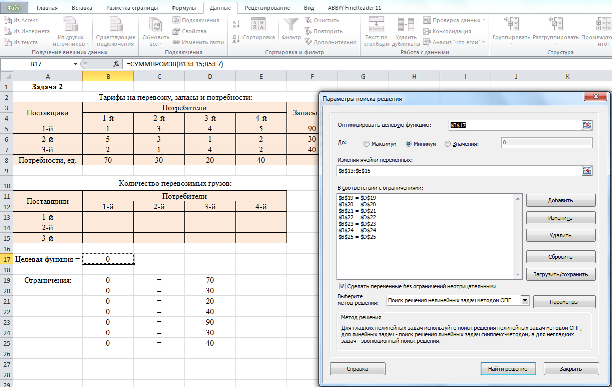612x387 pixels.
Task: Click range picker icon for objective field
Action: click(587, 125)
